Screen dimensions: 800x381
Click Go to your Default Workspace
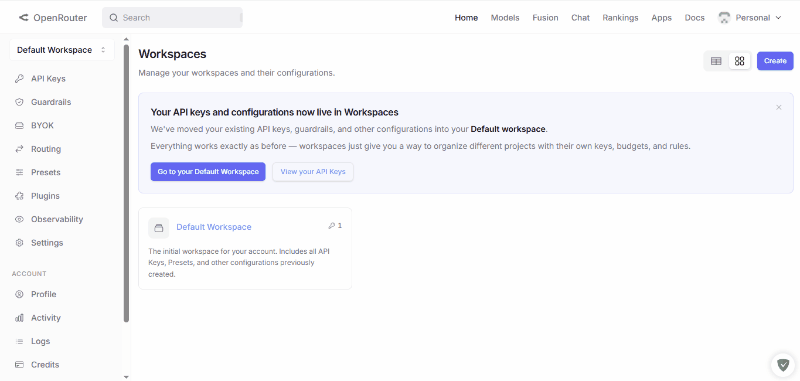pos(208,172)
